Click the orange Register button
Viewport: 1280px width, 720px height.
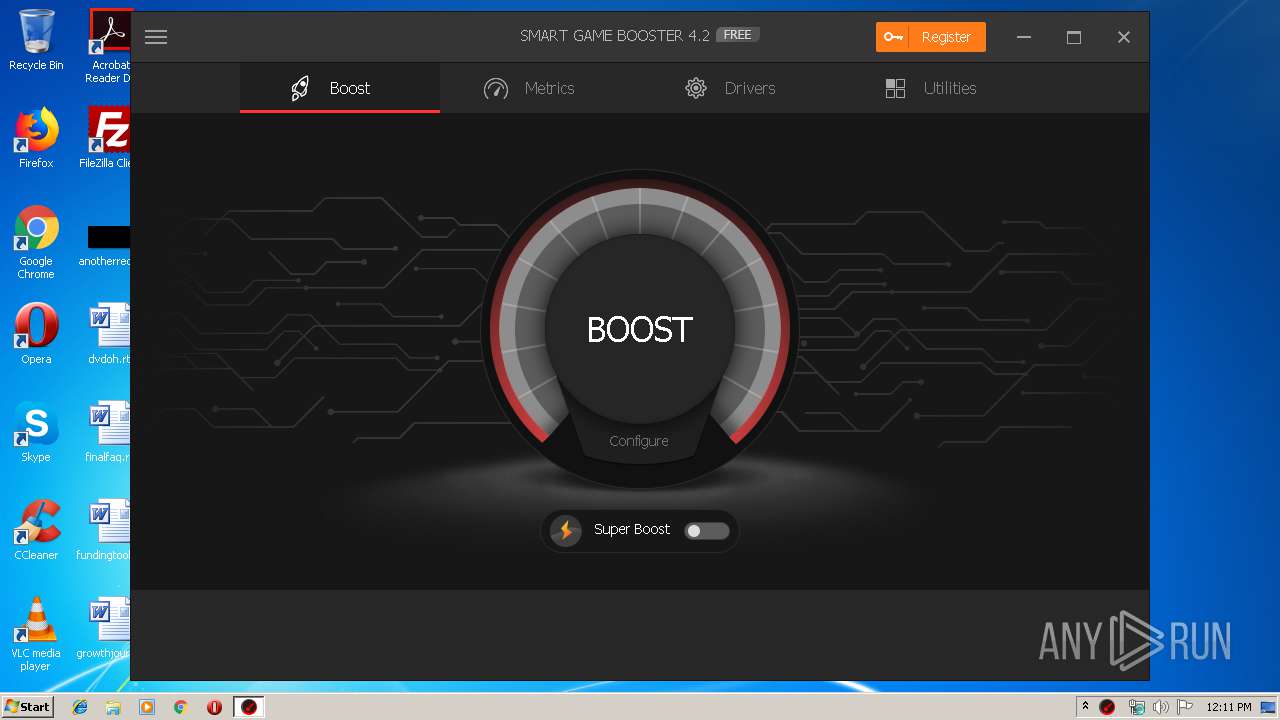click(931, 37)
